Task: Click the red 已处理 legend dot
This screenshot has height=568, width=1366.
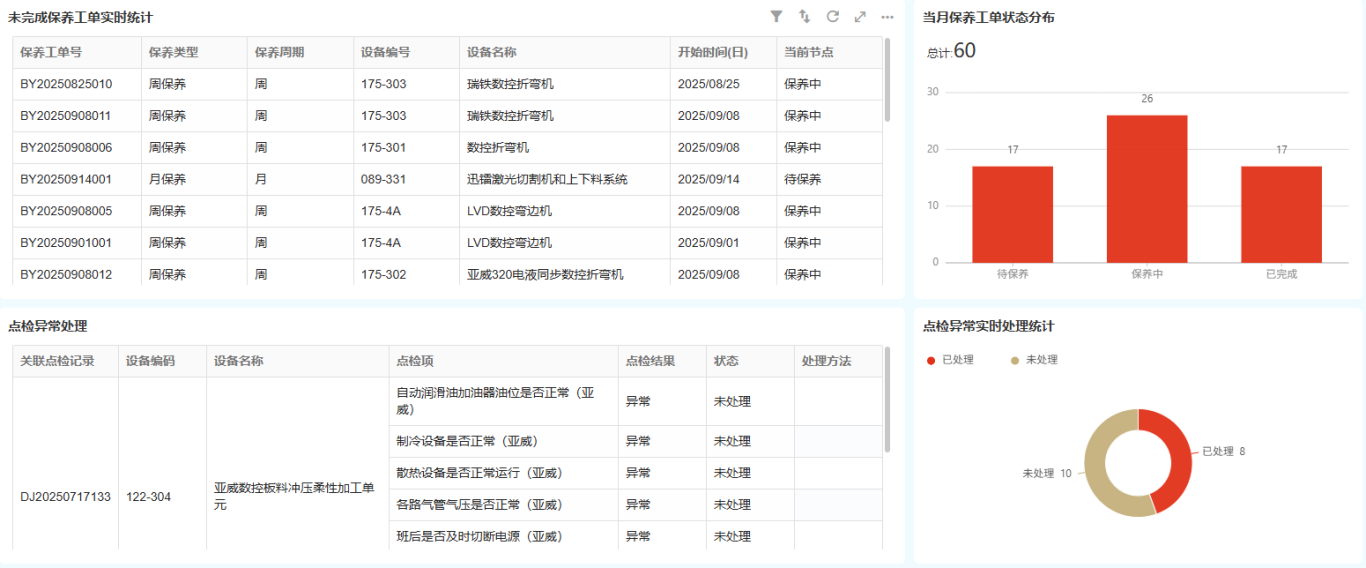Action: coord(932,360)
